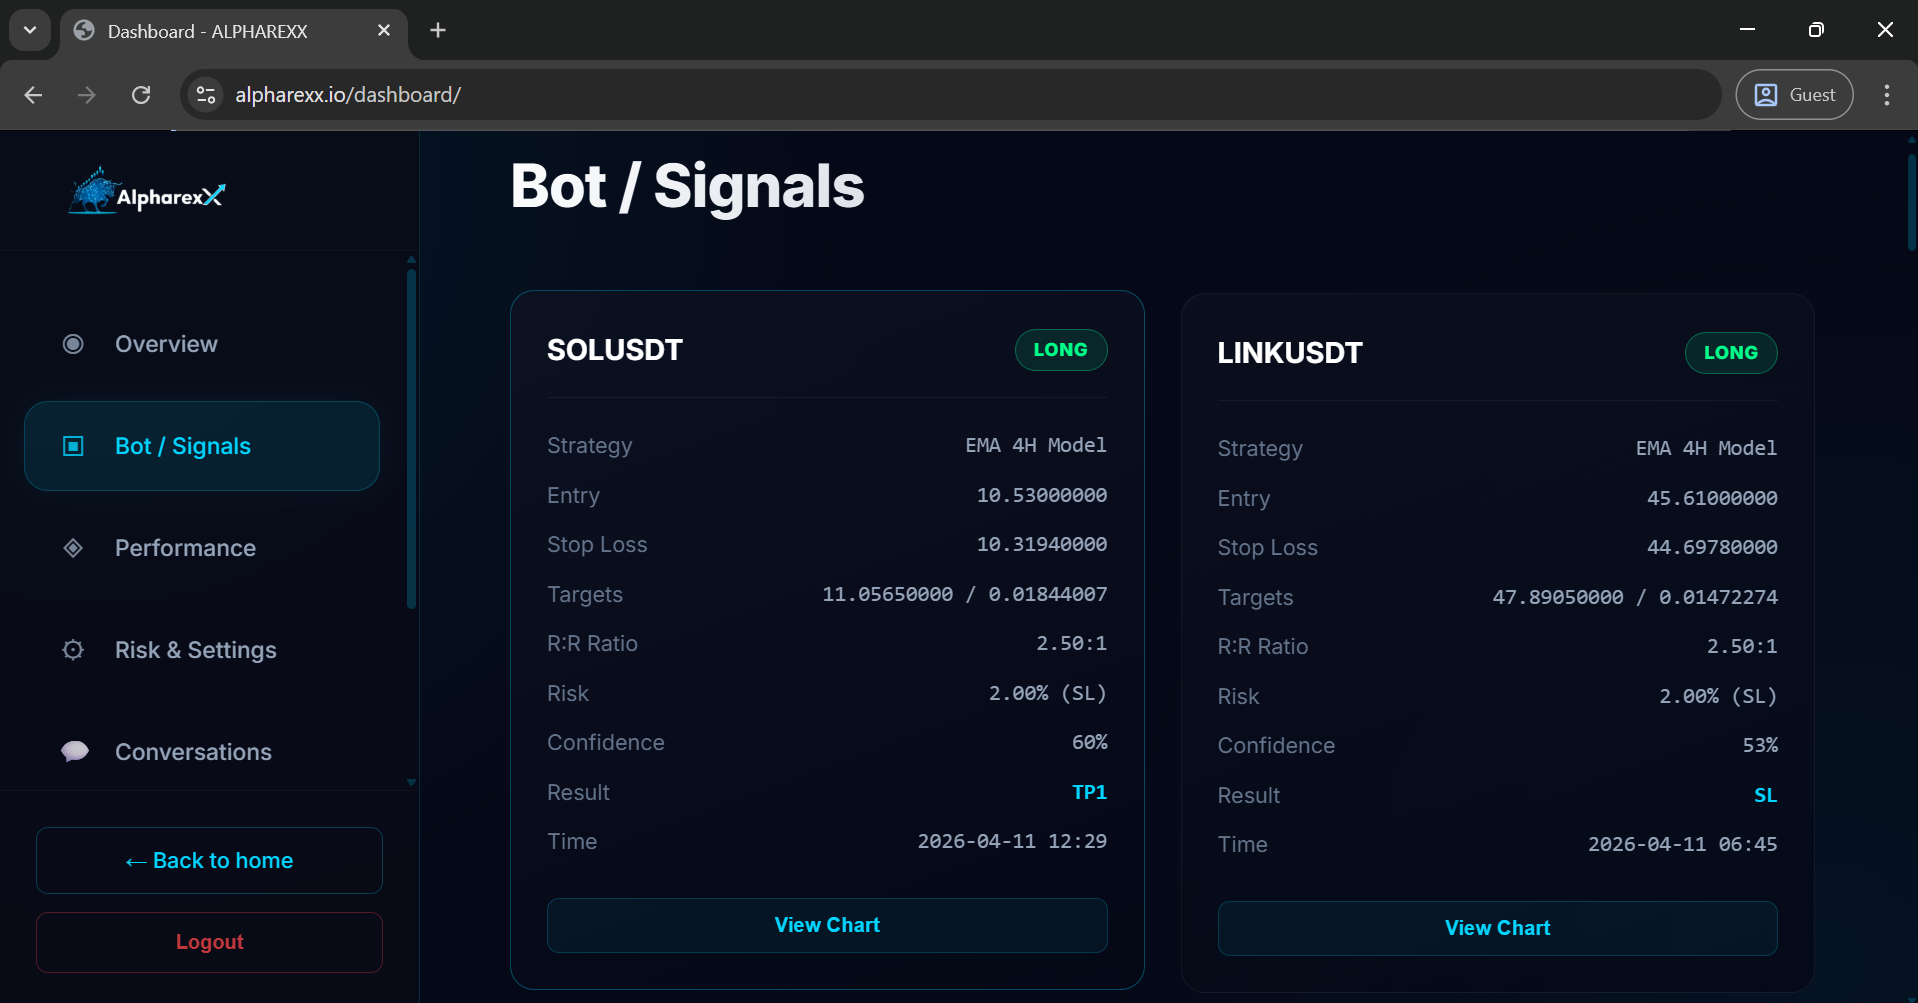This screenshot has width=1918, height=1003.
Task: Click the LINKUSDT card title
Action: tap(1289, 353)
